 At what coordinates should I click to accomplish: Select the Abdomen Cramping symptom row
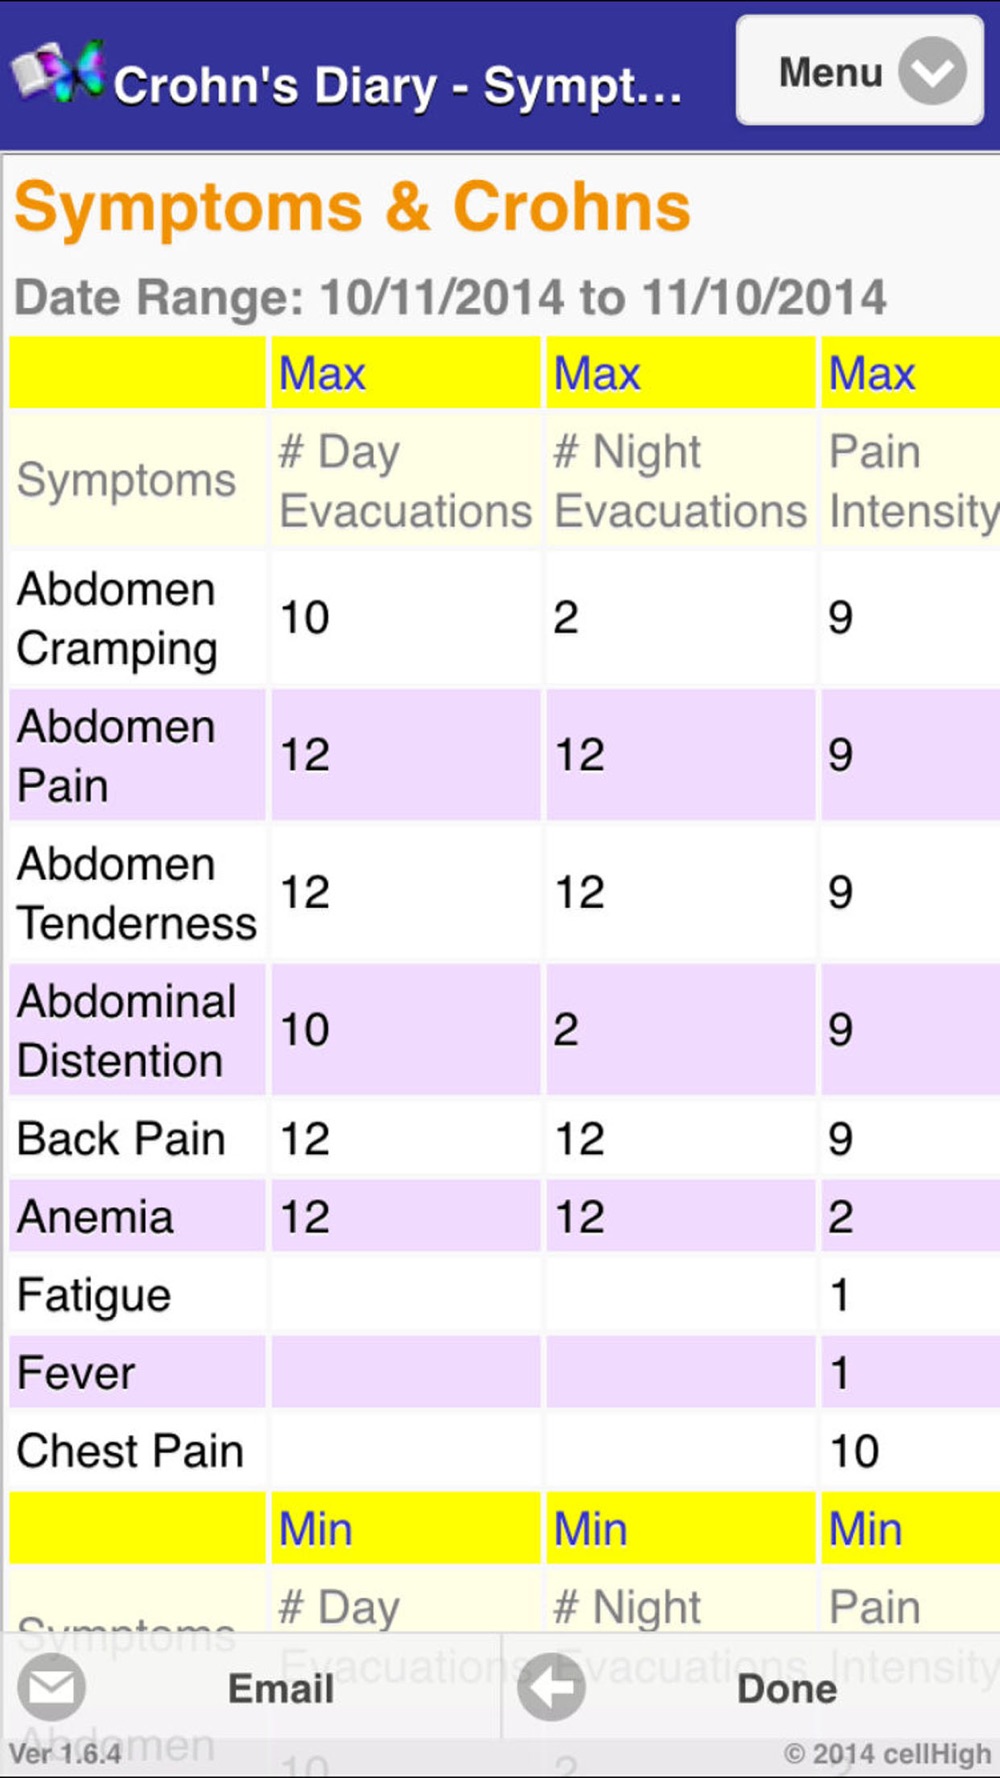(x=117, y=618)
